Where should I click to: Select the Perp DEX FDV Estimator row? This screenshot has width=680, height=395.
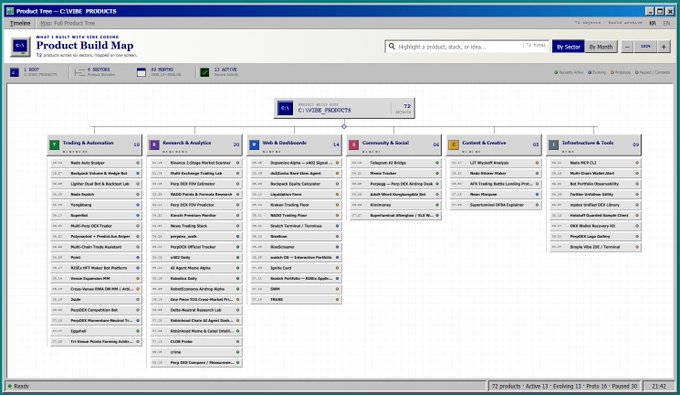196,184
